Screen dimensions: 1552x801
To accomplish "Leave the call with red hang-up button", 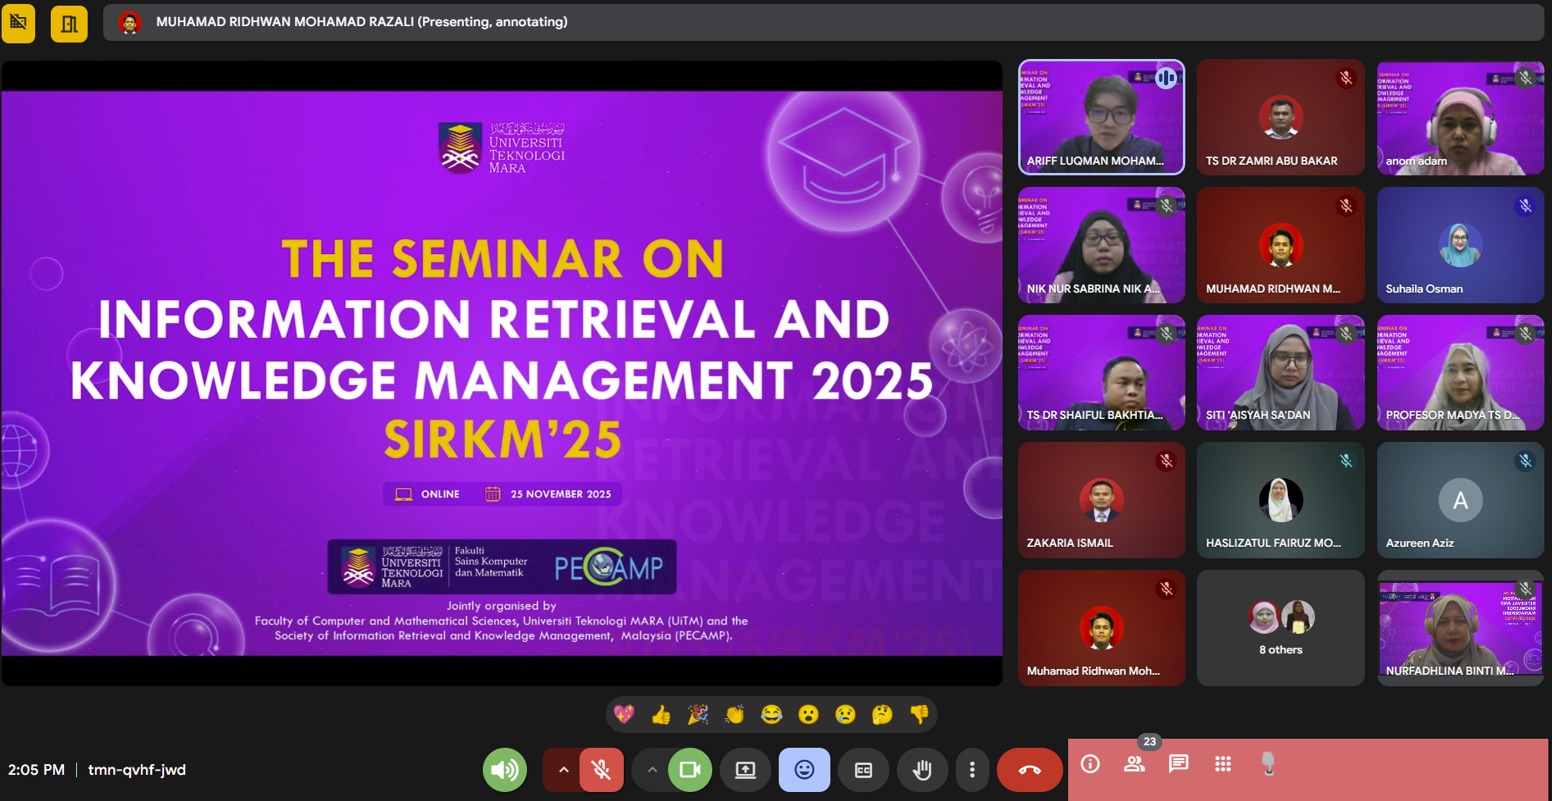I will pyautogui.click(x=1029, y=770).
